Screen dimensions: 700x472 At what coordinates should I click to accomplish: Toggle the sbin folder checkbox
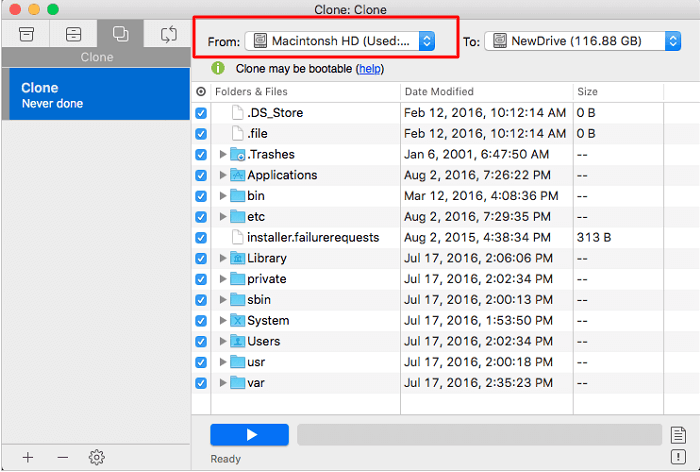(201, 300)
